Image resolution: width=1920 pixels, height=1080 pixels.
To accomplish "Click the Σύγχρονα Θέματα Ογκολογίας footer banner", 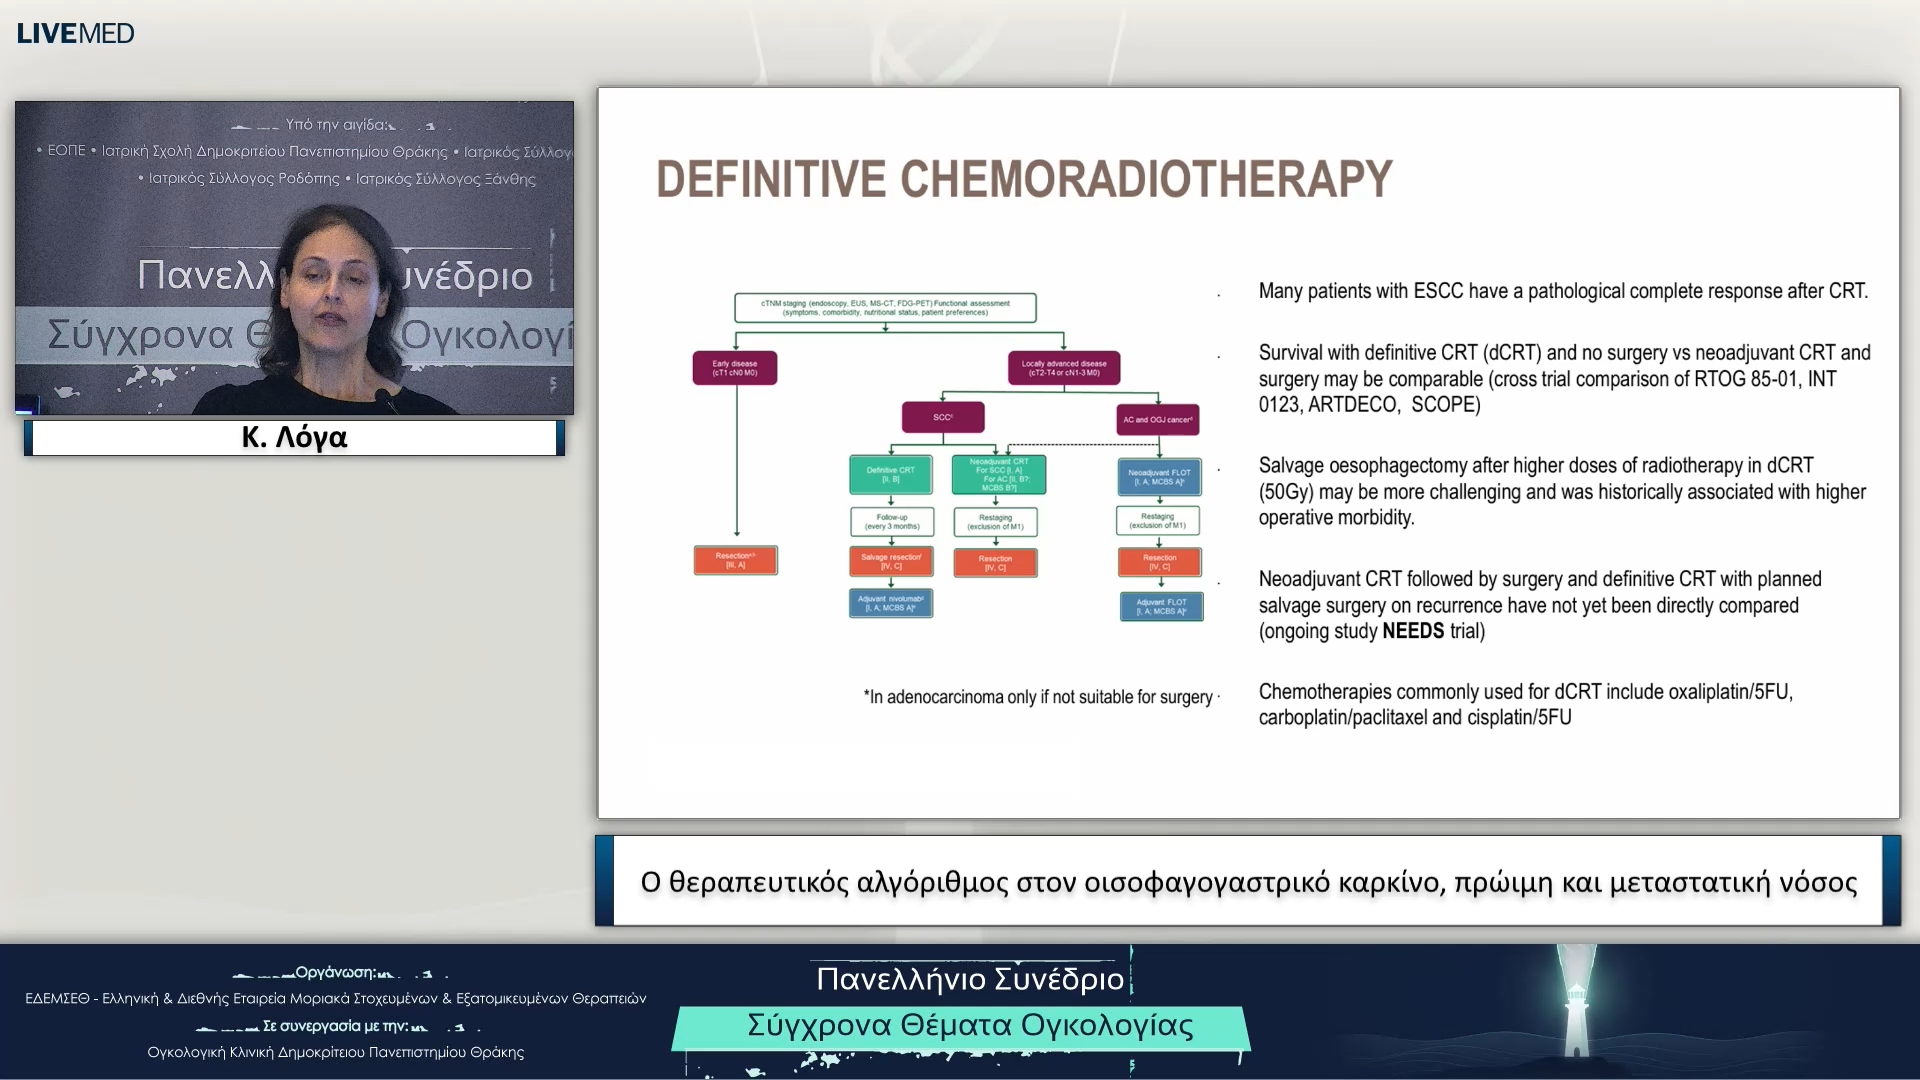I will click(969, 1026).
